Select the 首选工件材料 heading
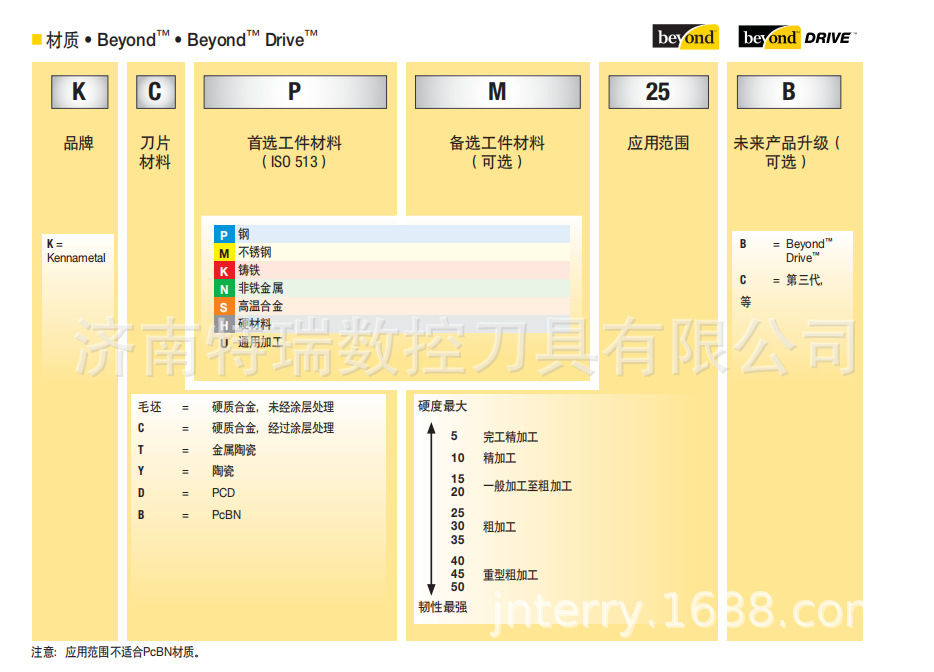 294,143
